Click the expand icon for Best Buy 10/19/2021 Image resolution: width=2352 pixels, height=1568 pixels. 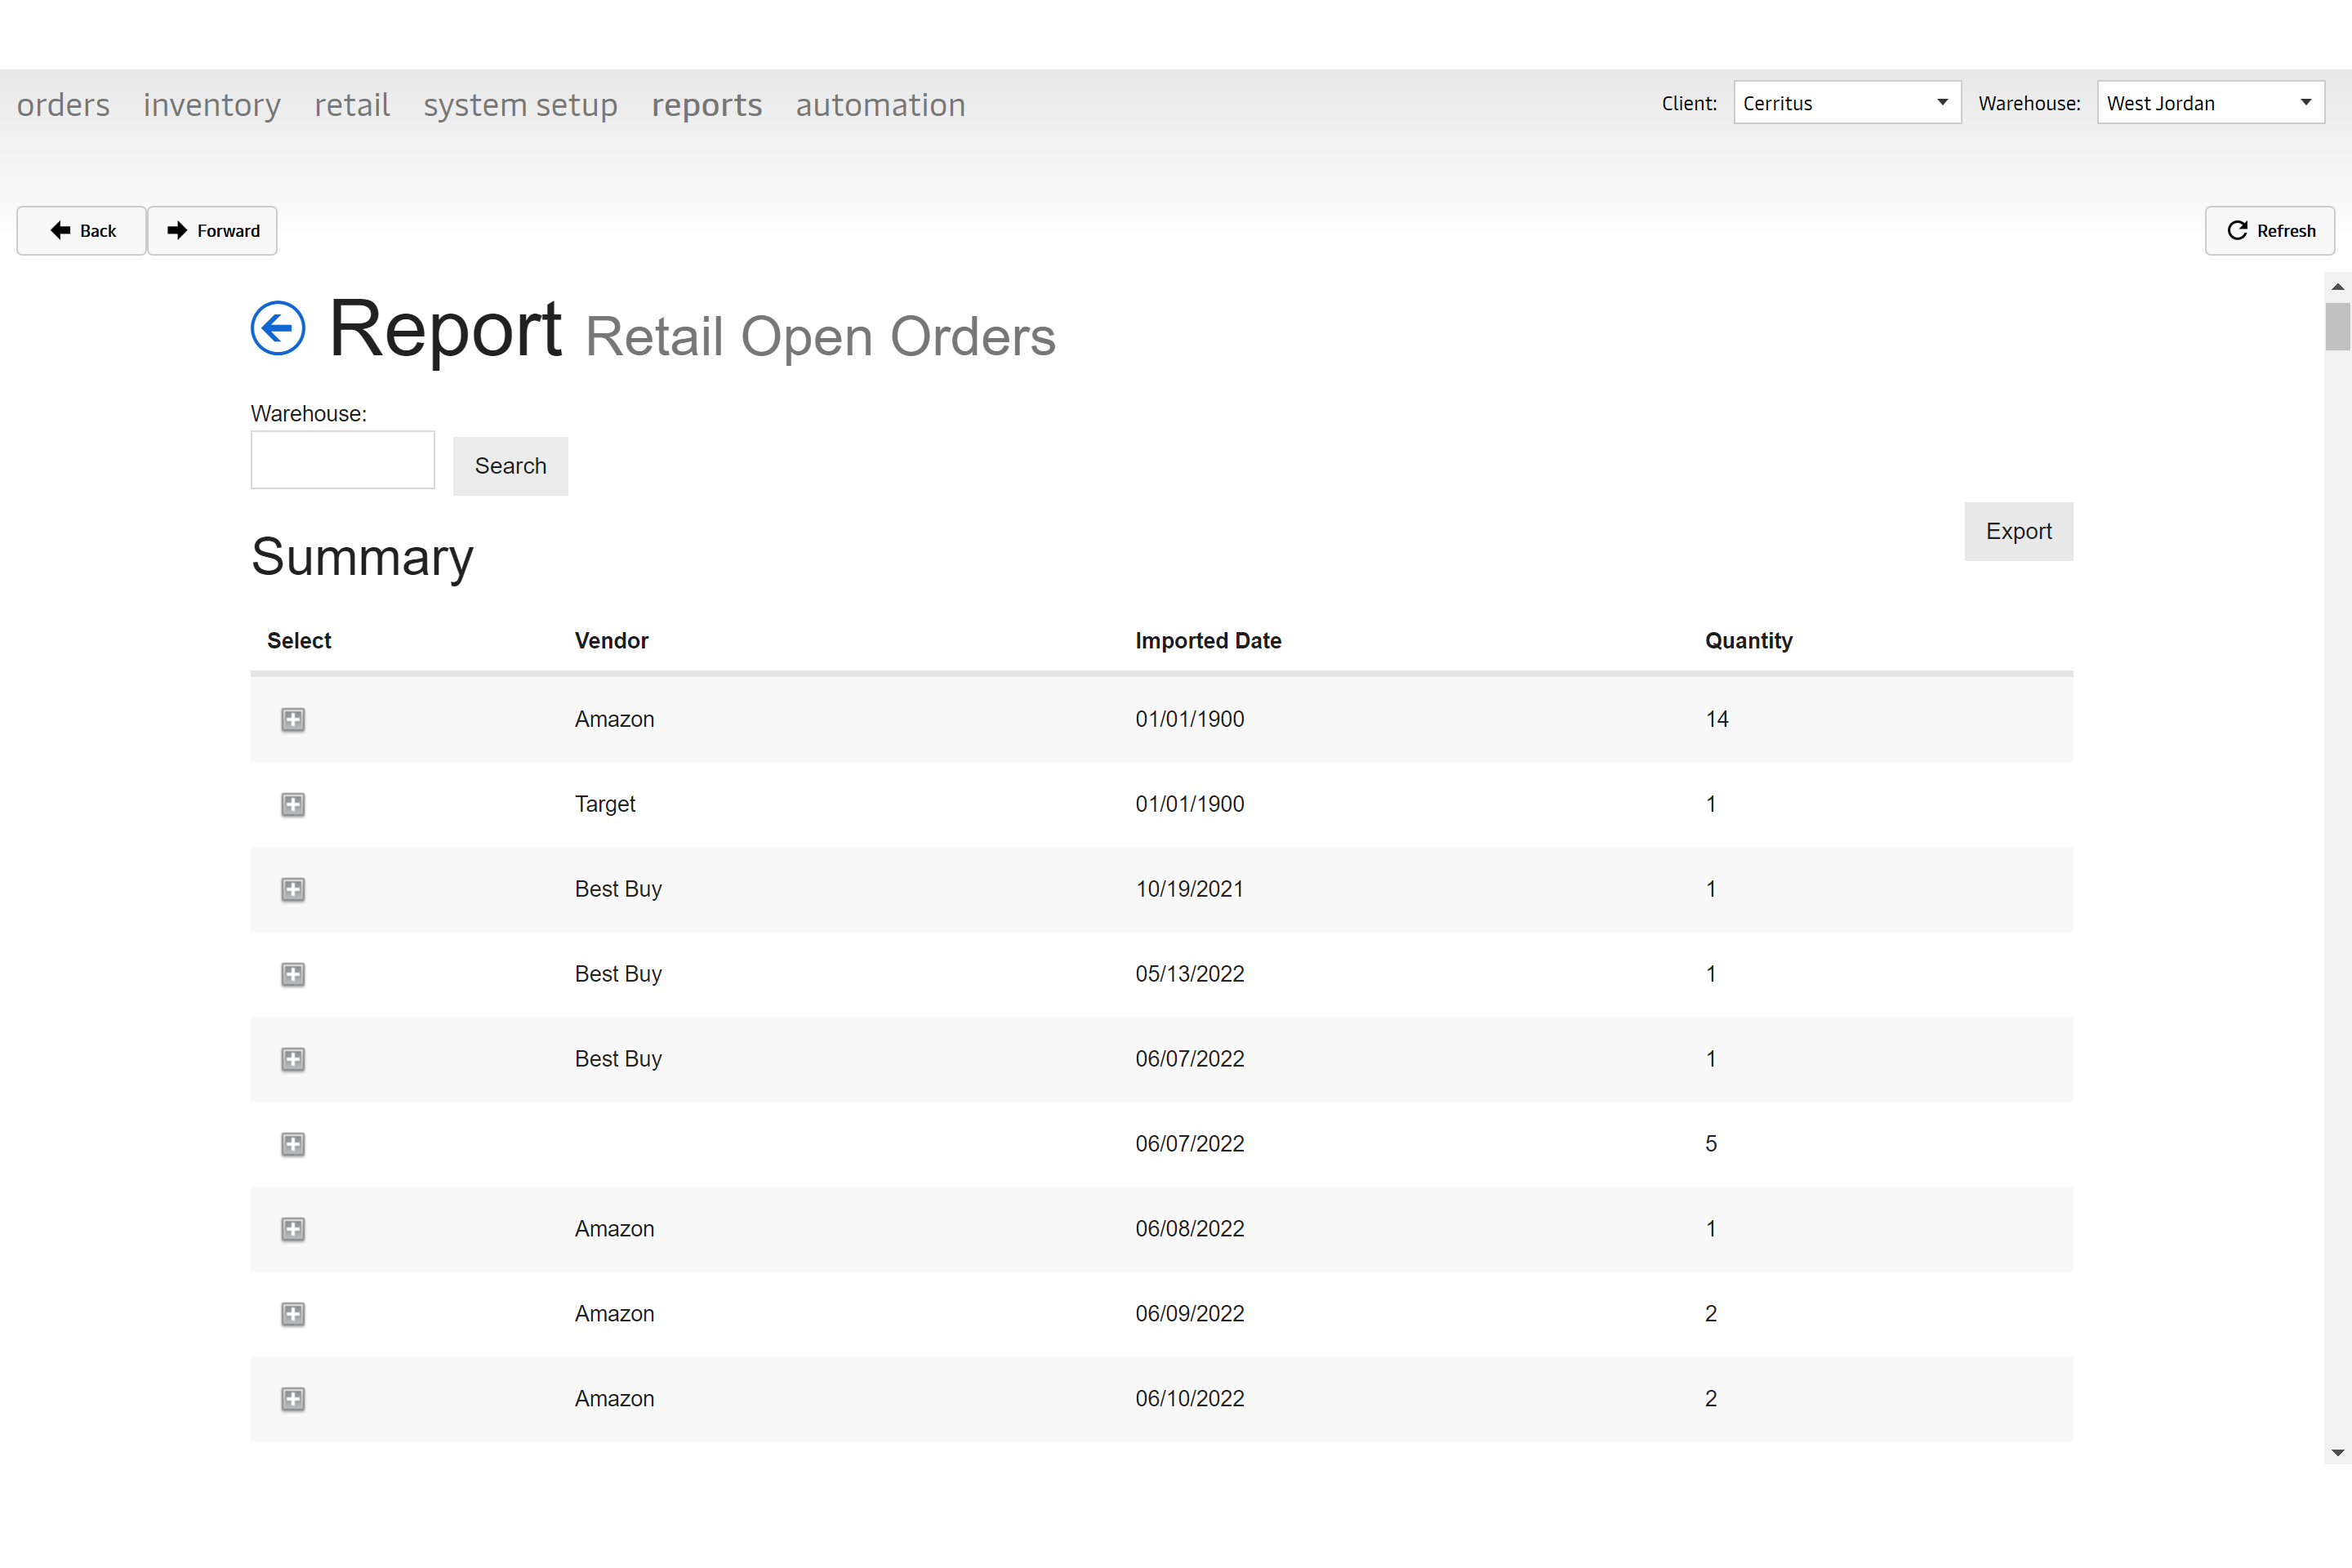pyautogui.click(x=294, y=889)
